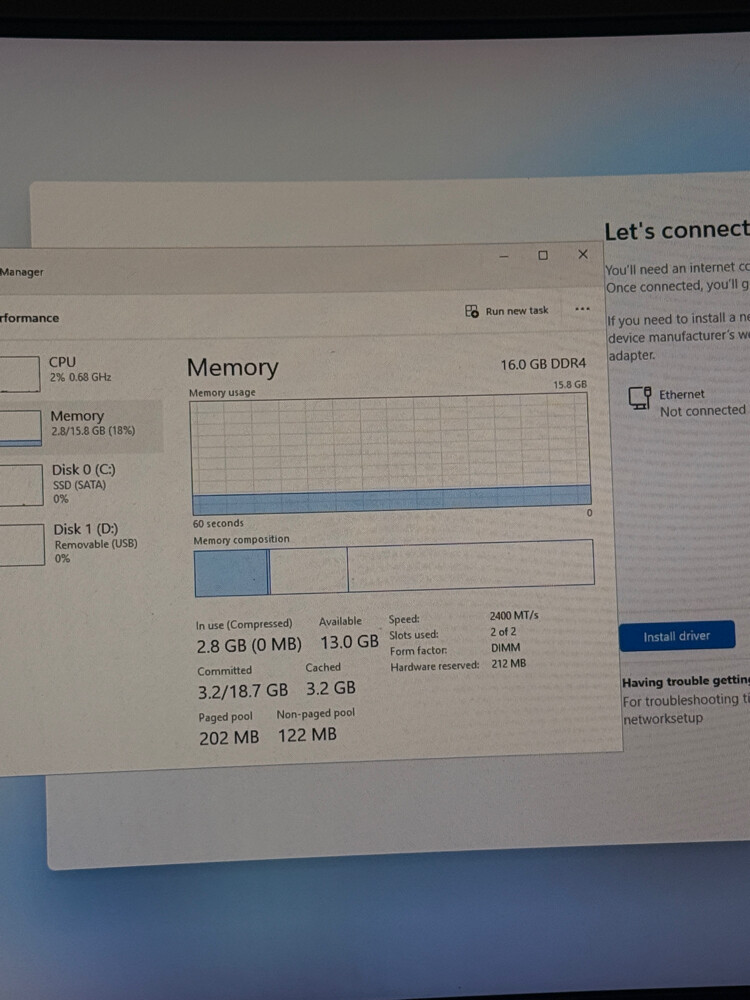Open the three-dot more options menu
Screen dimensions: 750x1000
pos(582,309)
